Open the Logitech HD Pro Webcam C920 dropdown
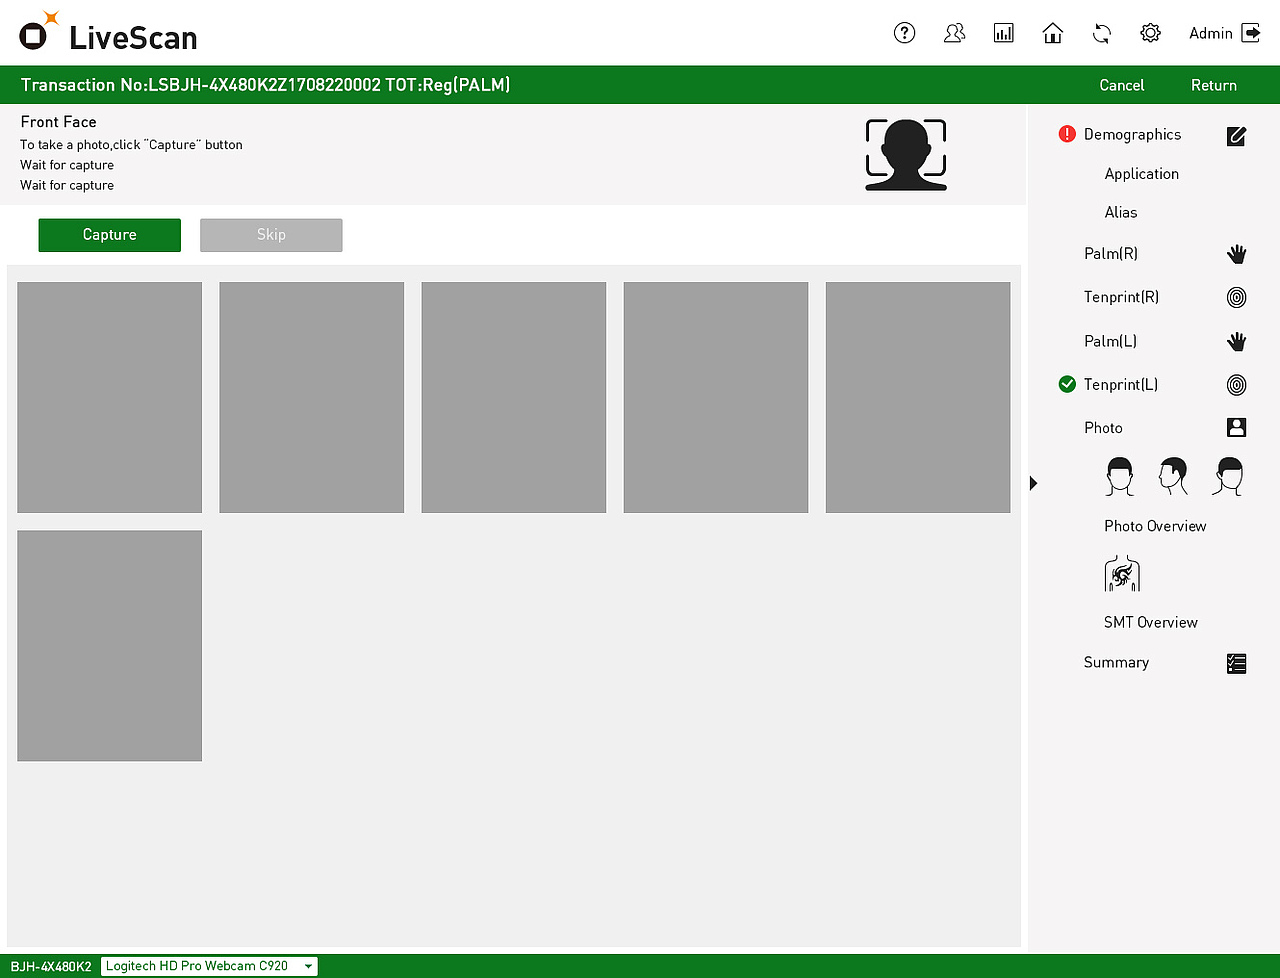This screenshot has height=978, width=1280. click(x=208, y=966)
